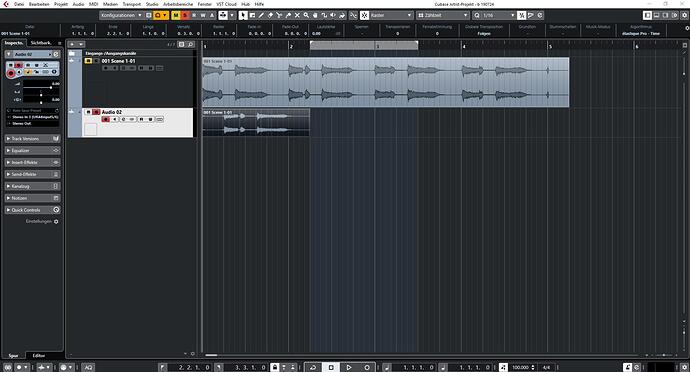Click the locator range in ruler

(x=364, y=45)
